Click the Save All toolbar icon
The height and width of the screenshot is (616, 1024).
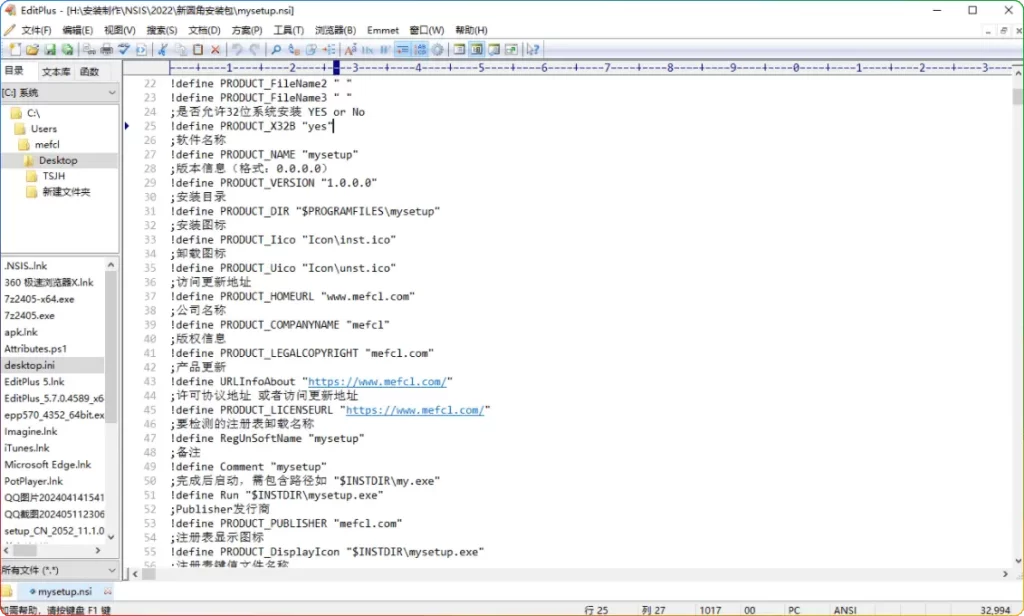67,50
